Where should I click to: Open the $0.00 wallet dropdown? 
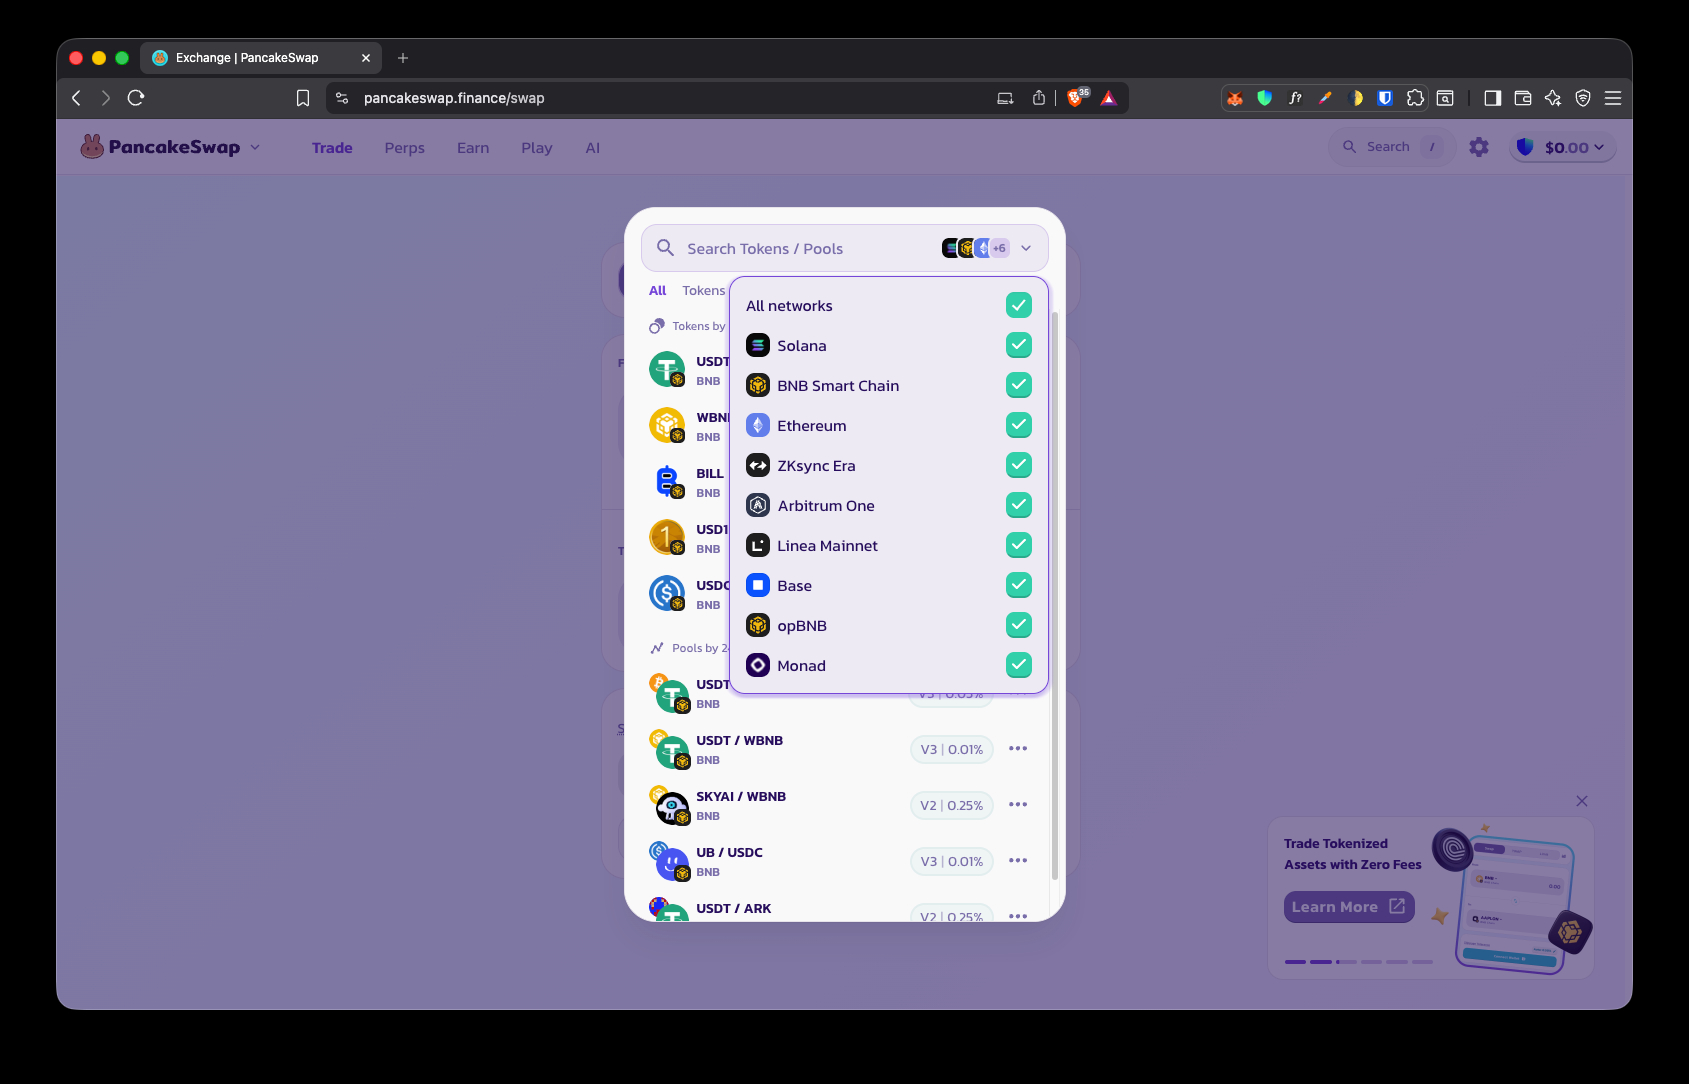pyautogui.click(x=1562, y=147)
